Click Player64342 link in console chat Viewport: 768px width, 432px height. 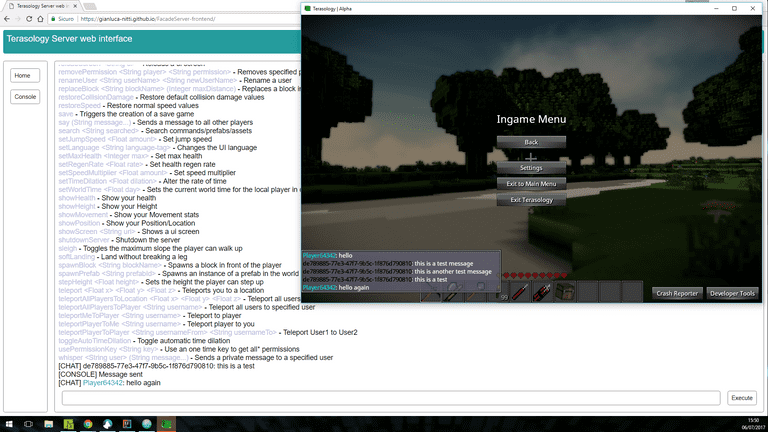tap(102, 383)
